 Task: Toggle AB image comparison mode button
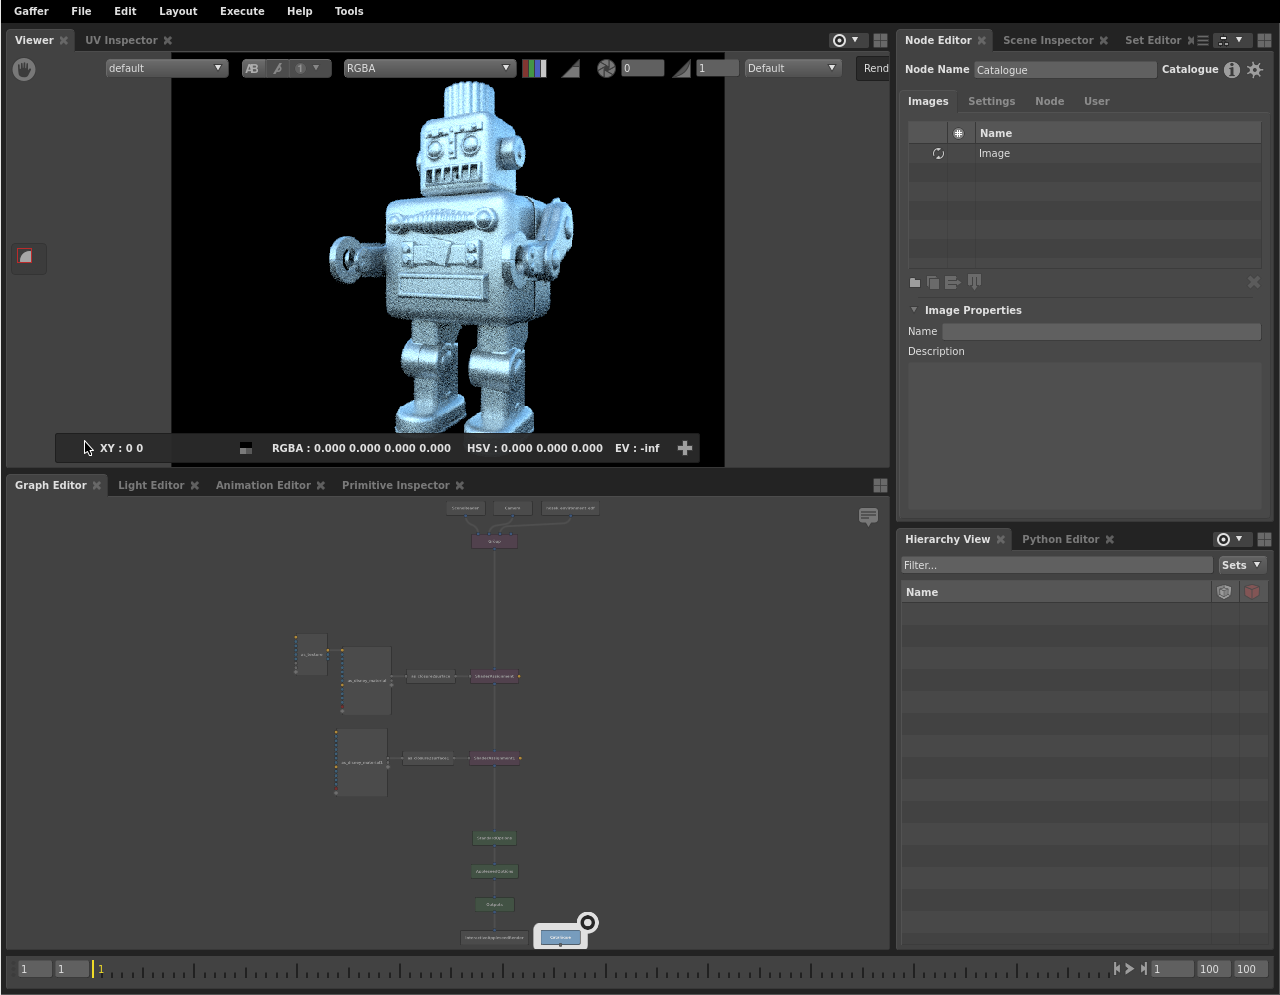click(252, 68)
